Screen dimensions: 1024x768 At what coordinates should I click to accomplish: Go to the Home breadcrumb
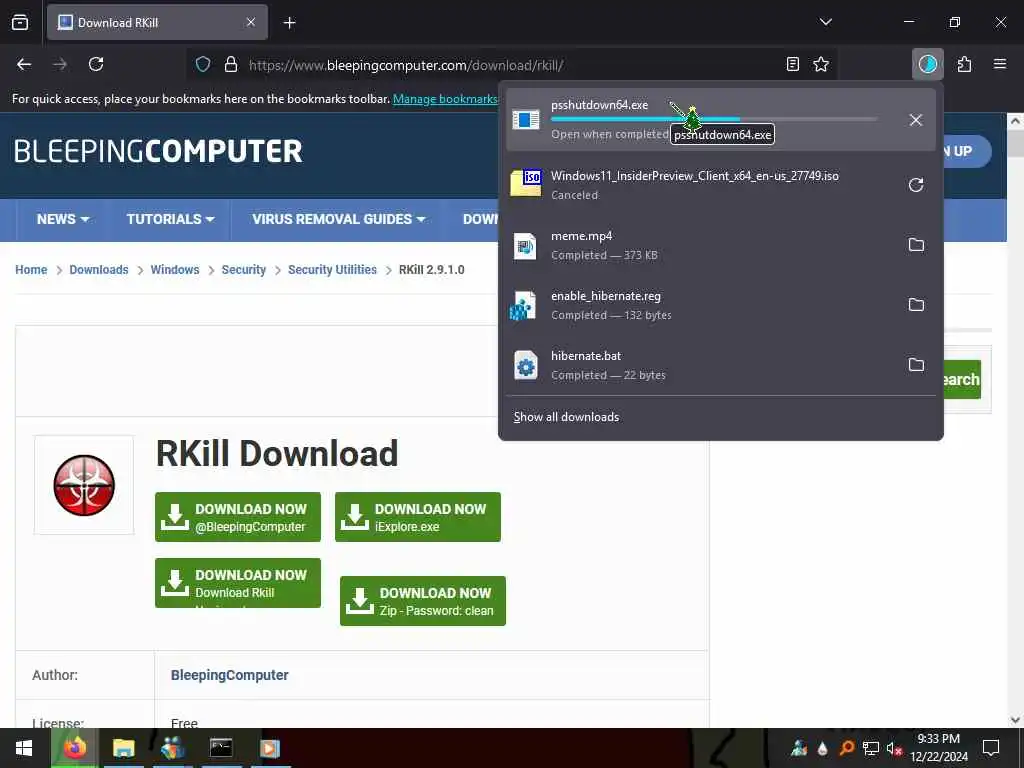pos(31,270)
